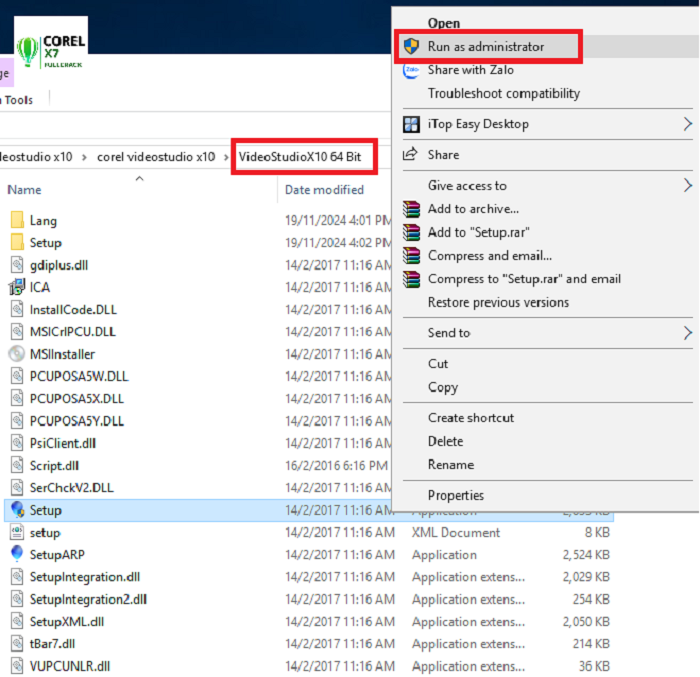Viewport: 700px width, 677px height.
Task: Sort files by Date modified column header
Action: click(x=324, y=190)
